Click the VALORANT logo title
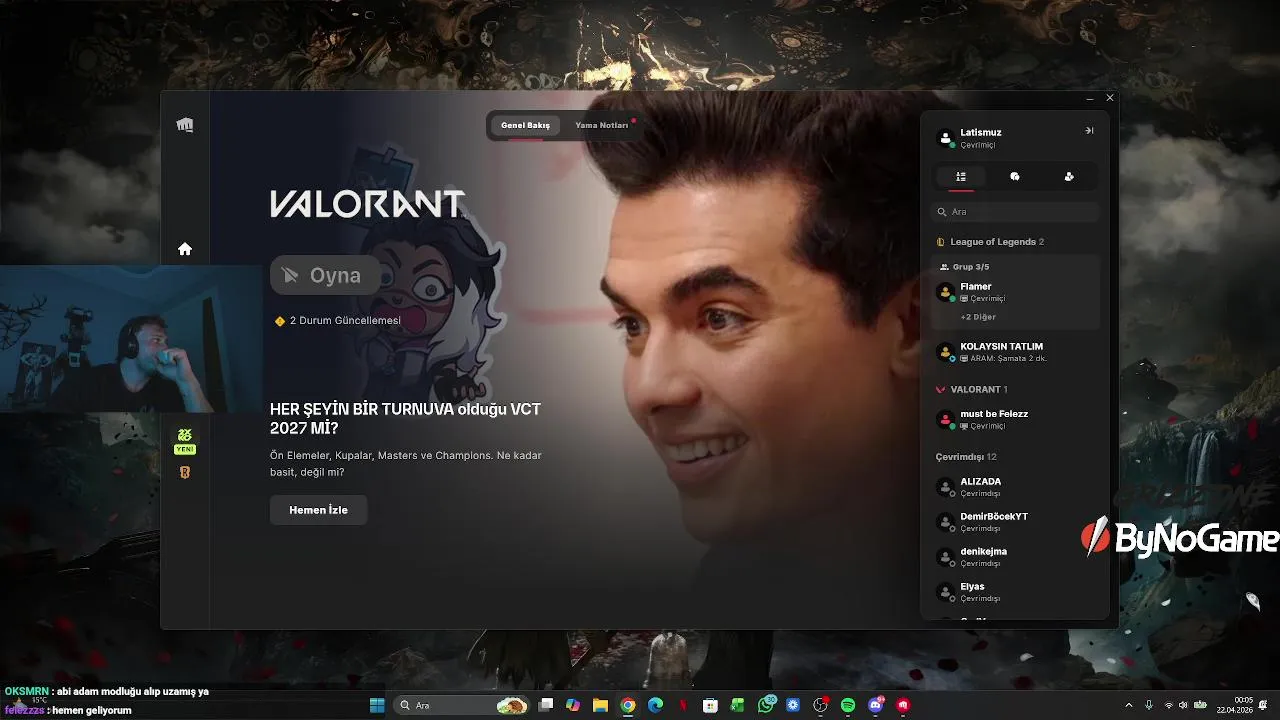 (x=367, y=204)
